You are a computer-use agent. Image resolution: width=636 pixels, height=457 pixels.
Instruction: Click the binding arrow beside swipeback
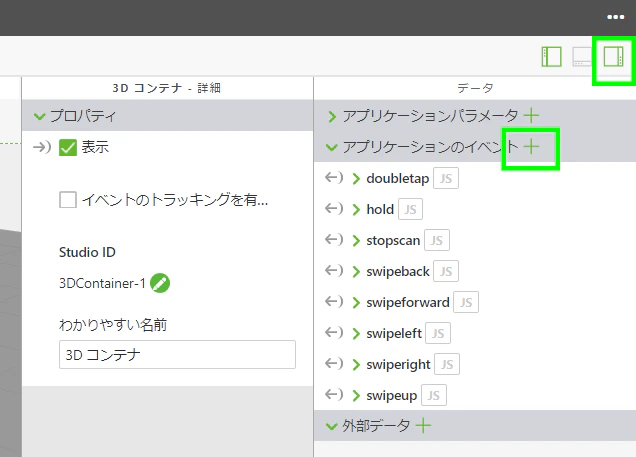click(x=334, y=270)
